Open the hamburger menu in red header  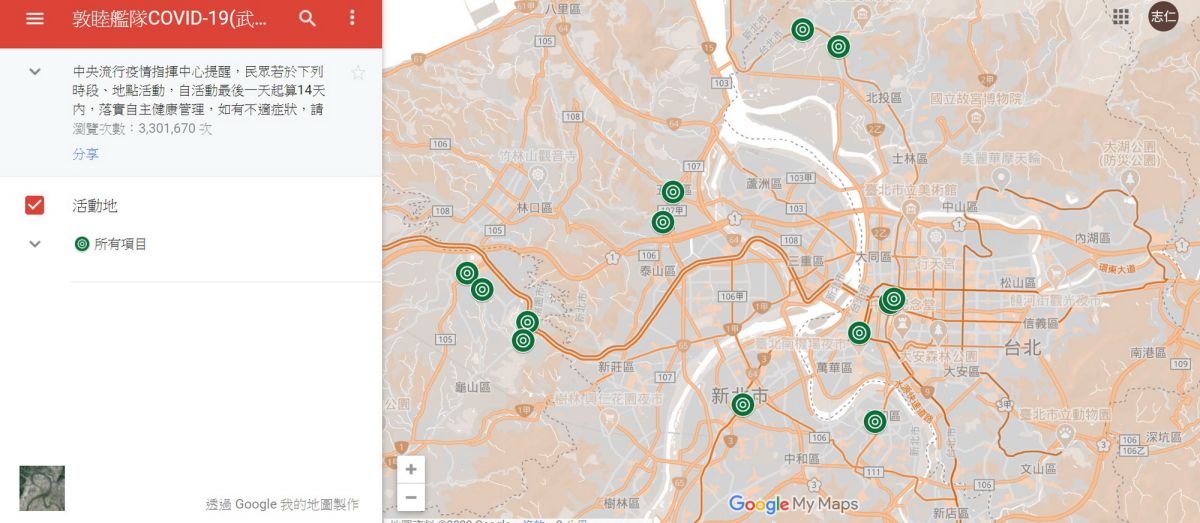35,19
